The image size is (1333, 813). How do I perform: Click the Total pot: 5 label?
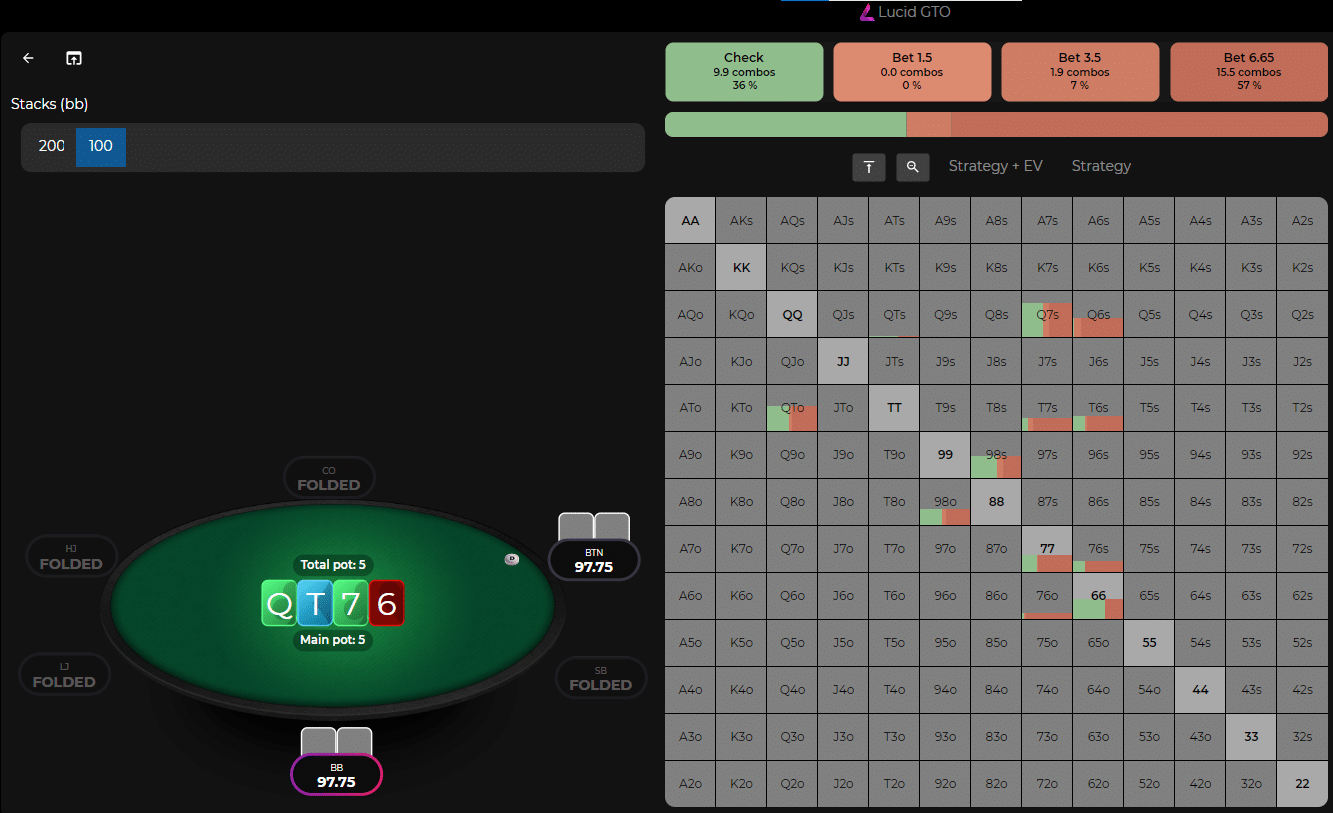pyautogui.click(x=333, y=565)
